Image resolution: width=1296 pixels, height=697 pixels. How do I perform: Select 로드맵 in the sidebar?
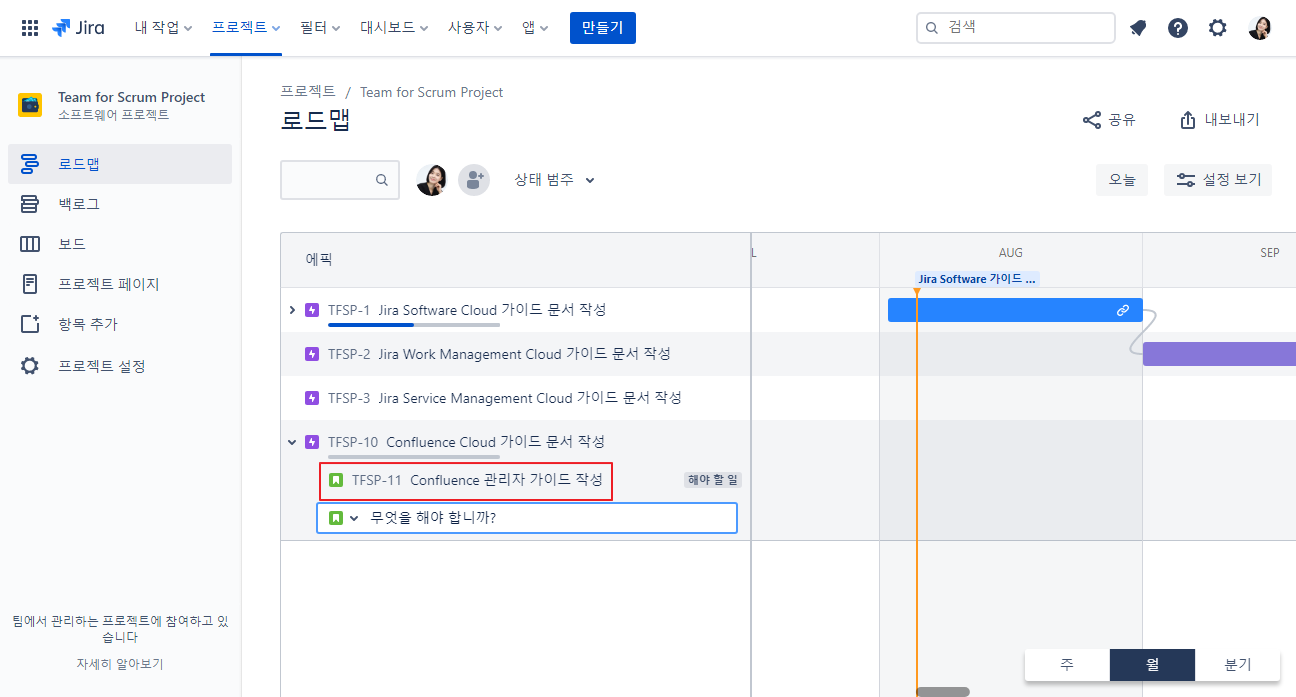[x=120, y=164]
